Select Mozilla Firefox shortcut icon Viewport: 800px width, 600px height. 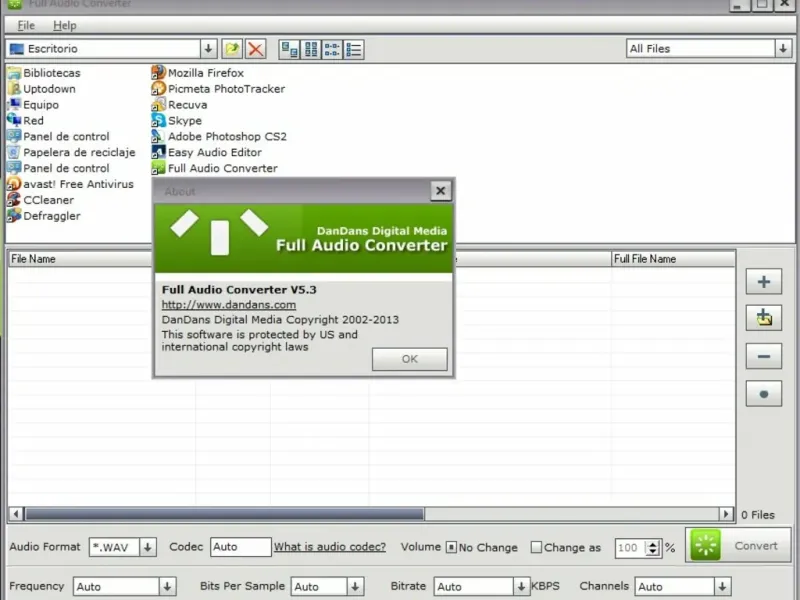(198, 73)
